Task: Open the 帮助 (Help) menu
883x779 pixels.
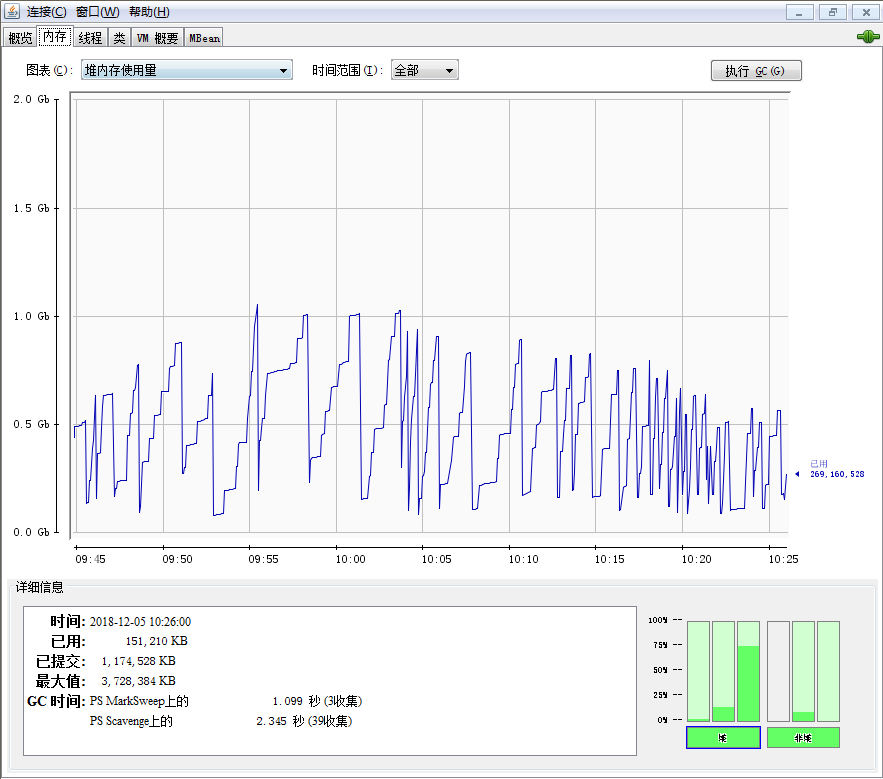Action: (x=149, y=12)
